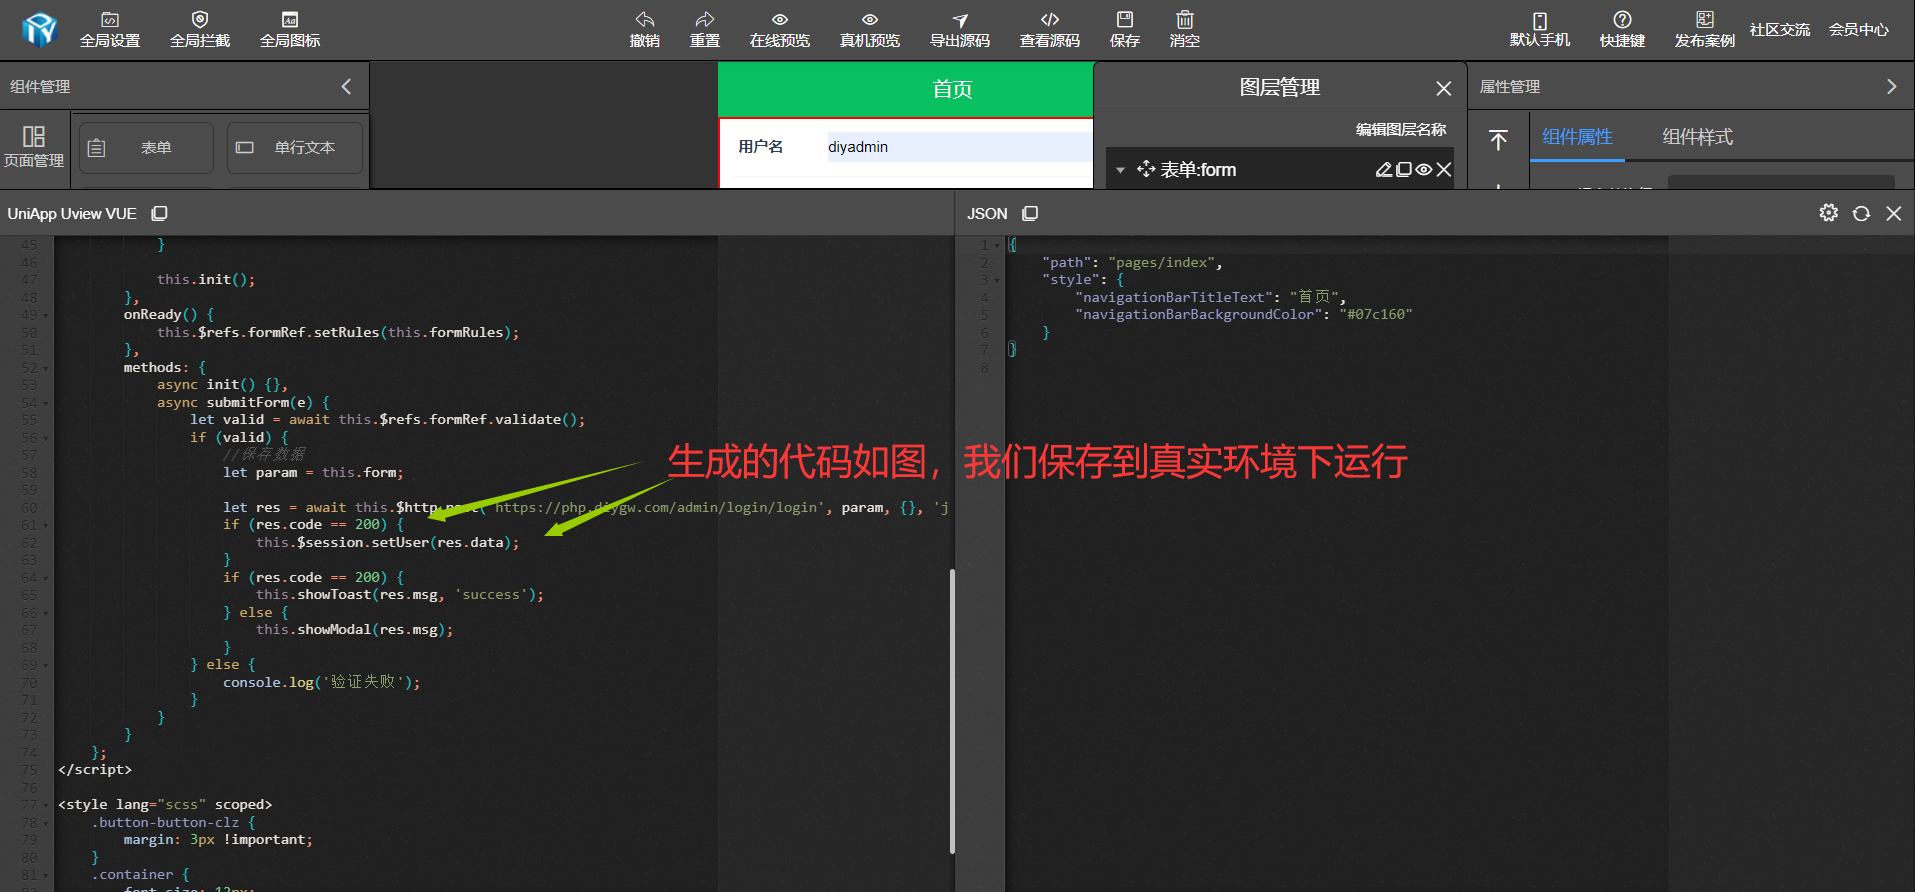
Task: Select the 表单 form component
Action: [146, 148]
